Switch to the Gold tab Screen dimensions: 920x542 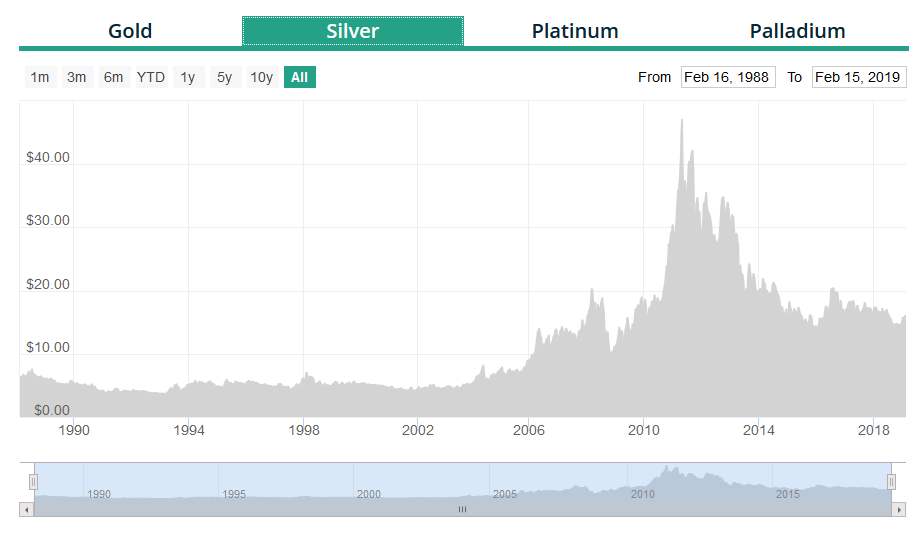[130, 31]
